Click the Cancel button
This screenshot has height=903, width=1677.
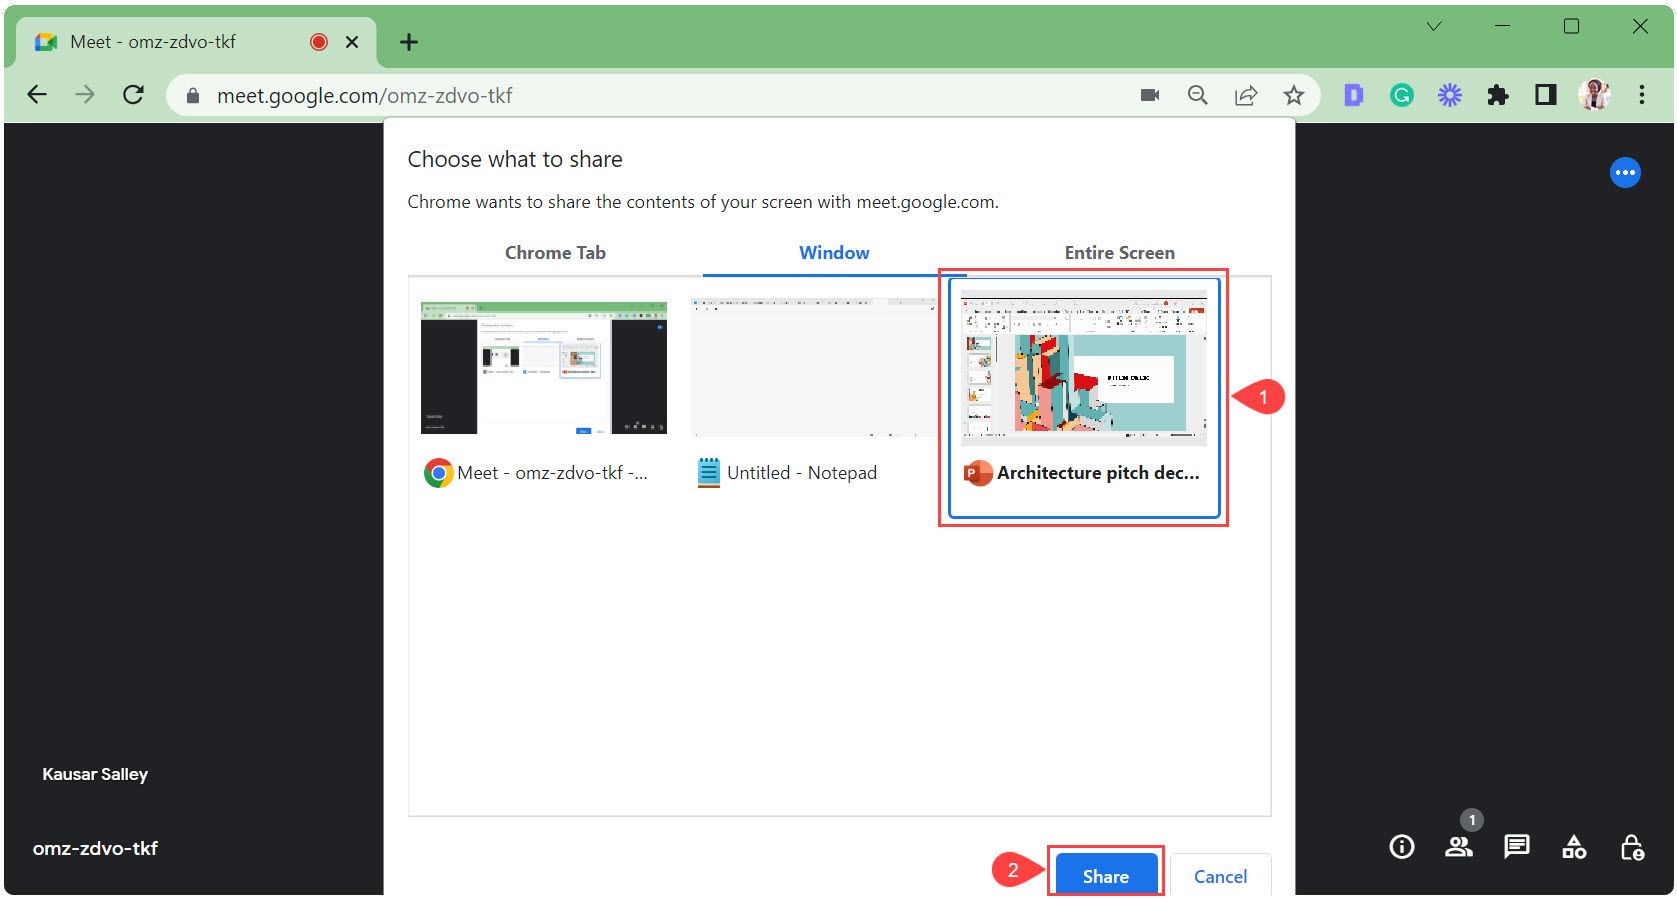pyautogui.click(x=1219, y=876)
